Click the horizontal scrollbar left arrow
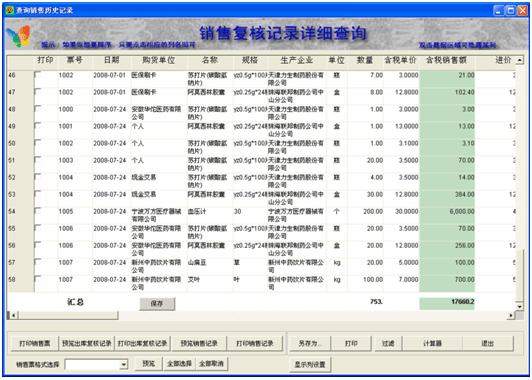Screen dimensions: 532x380 coord(14,315)
